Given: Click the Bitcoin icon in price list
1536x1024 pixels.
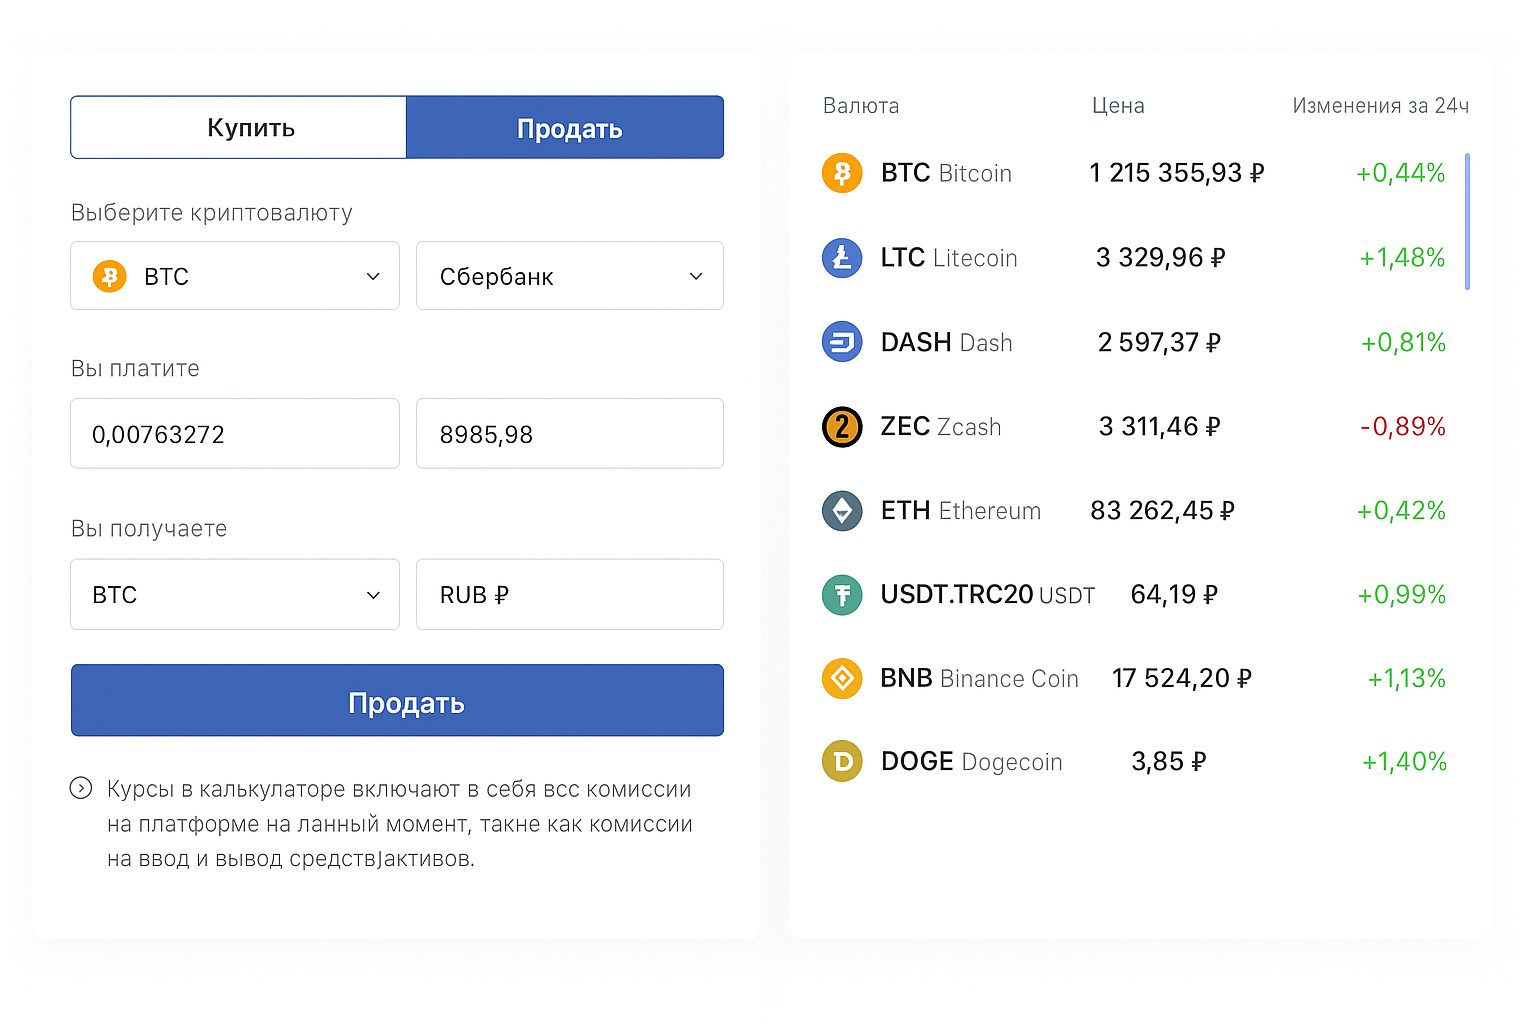Looking at the screenshot, I should pyautogui.click(x=842, y=173).
